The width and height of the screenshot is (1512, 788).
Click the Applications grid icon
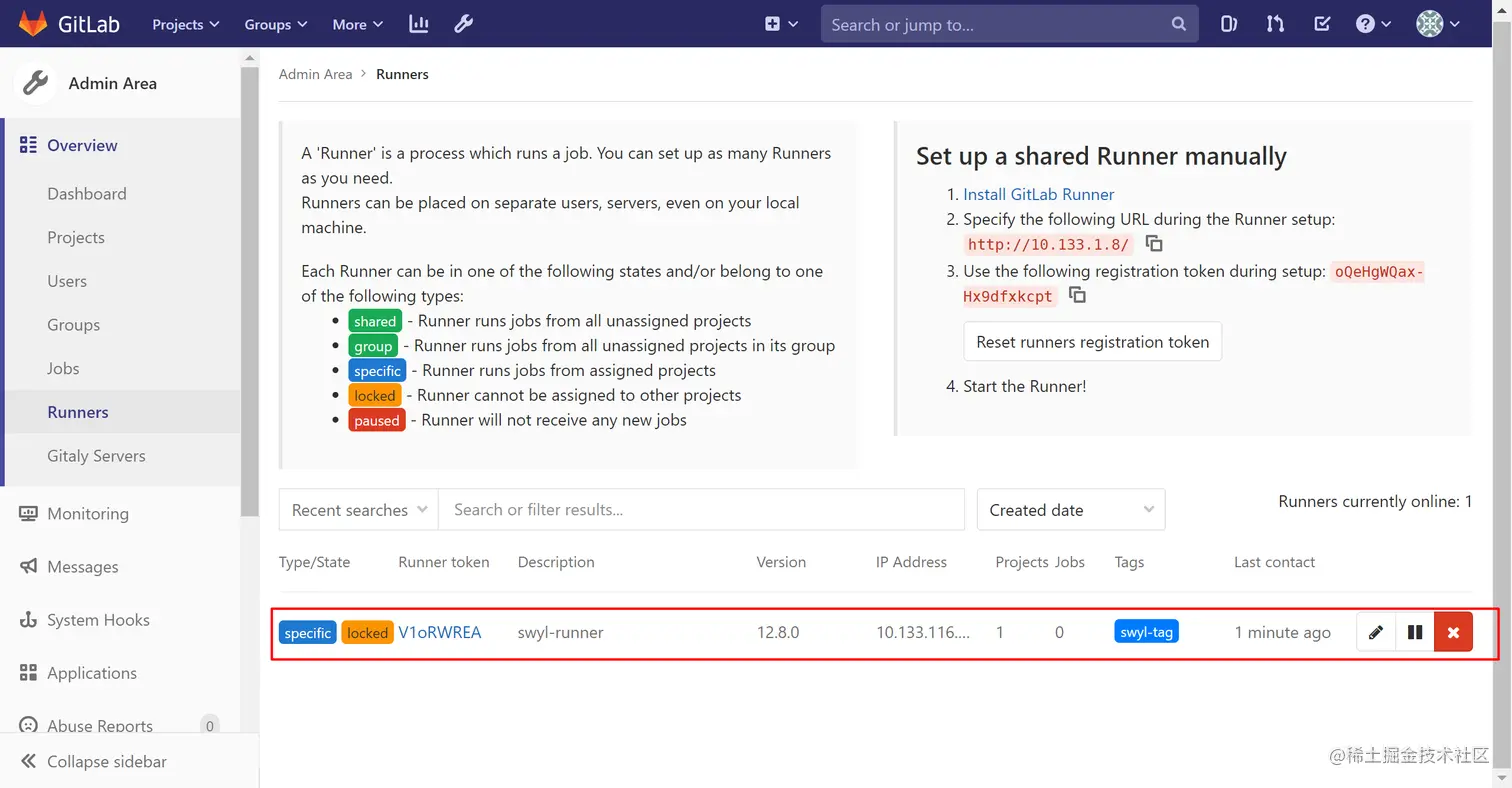tap(28, 673)
